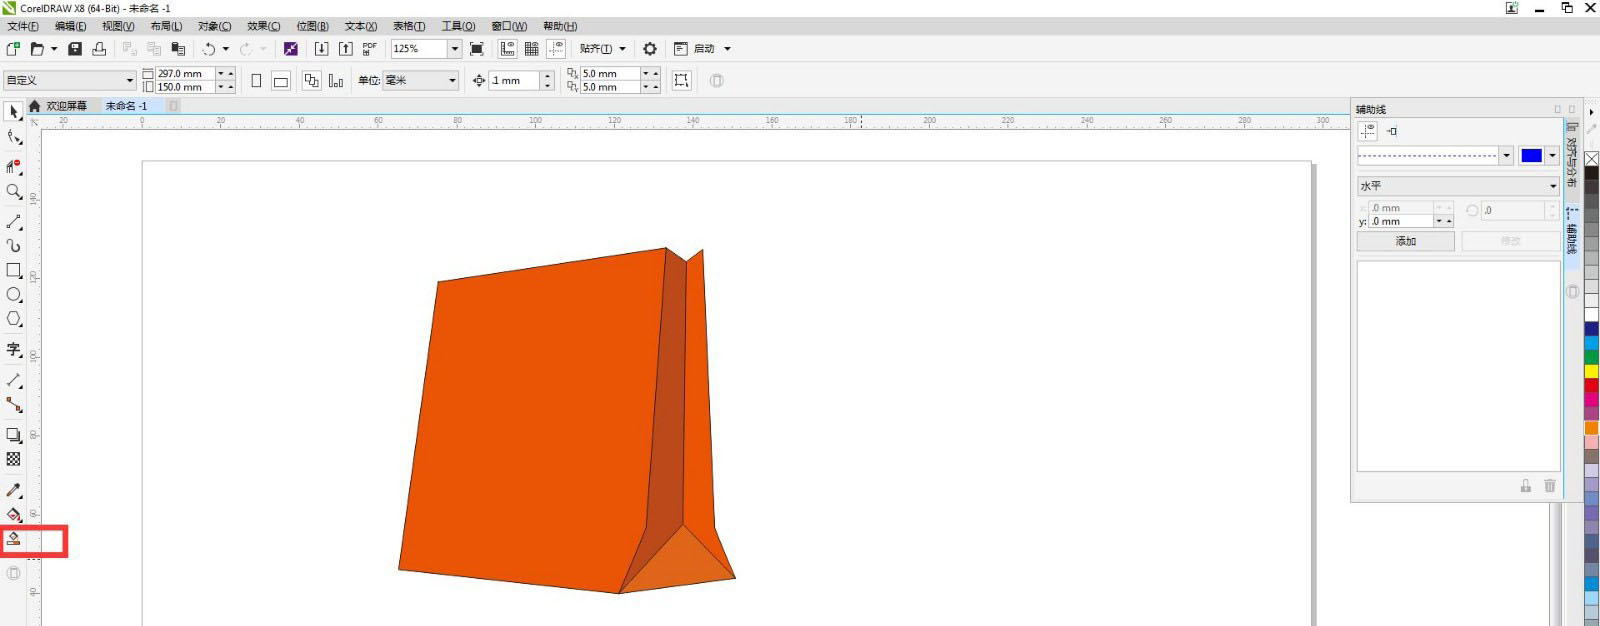Select the Eyedropper tool
Viewport: 1600px width, 626px height.
(14, 490)
